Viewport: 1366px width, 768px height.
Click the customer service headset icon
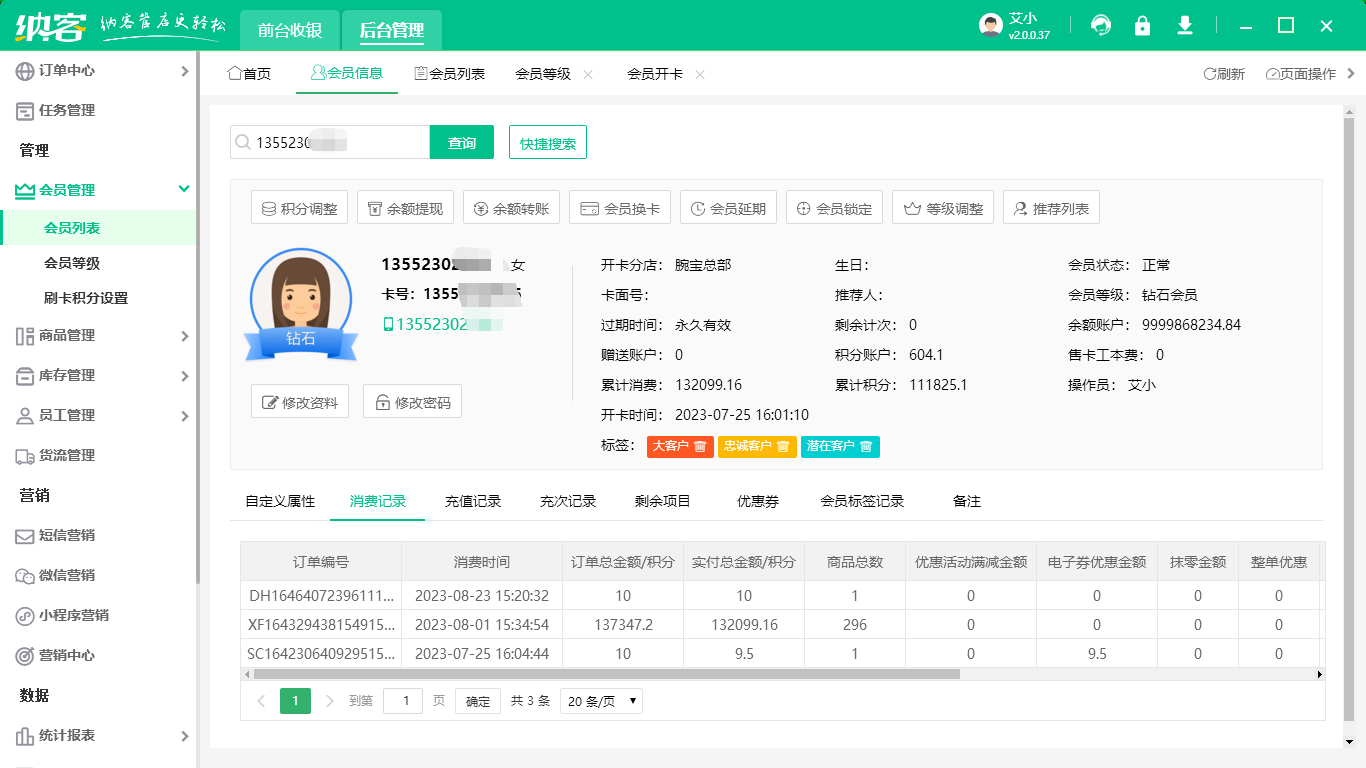1101,26
